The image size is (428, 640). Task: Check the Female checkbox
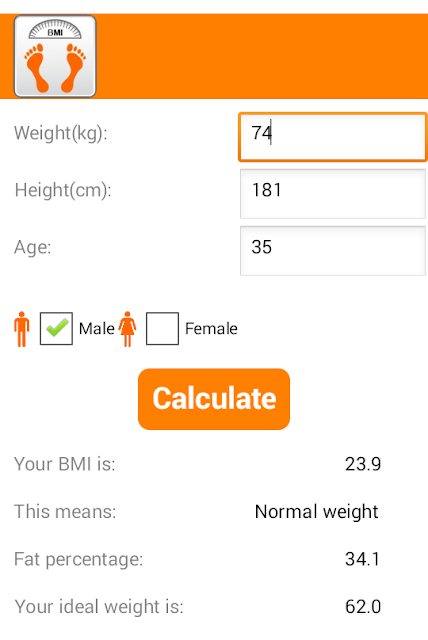point(162,329)
